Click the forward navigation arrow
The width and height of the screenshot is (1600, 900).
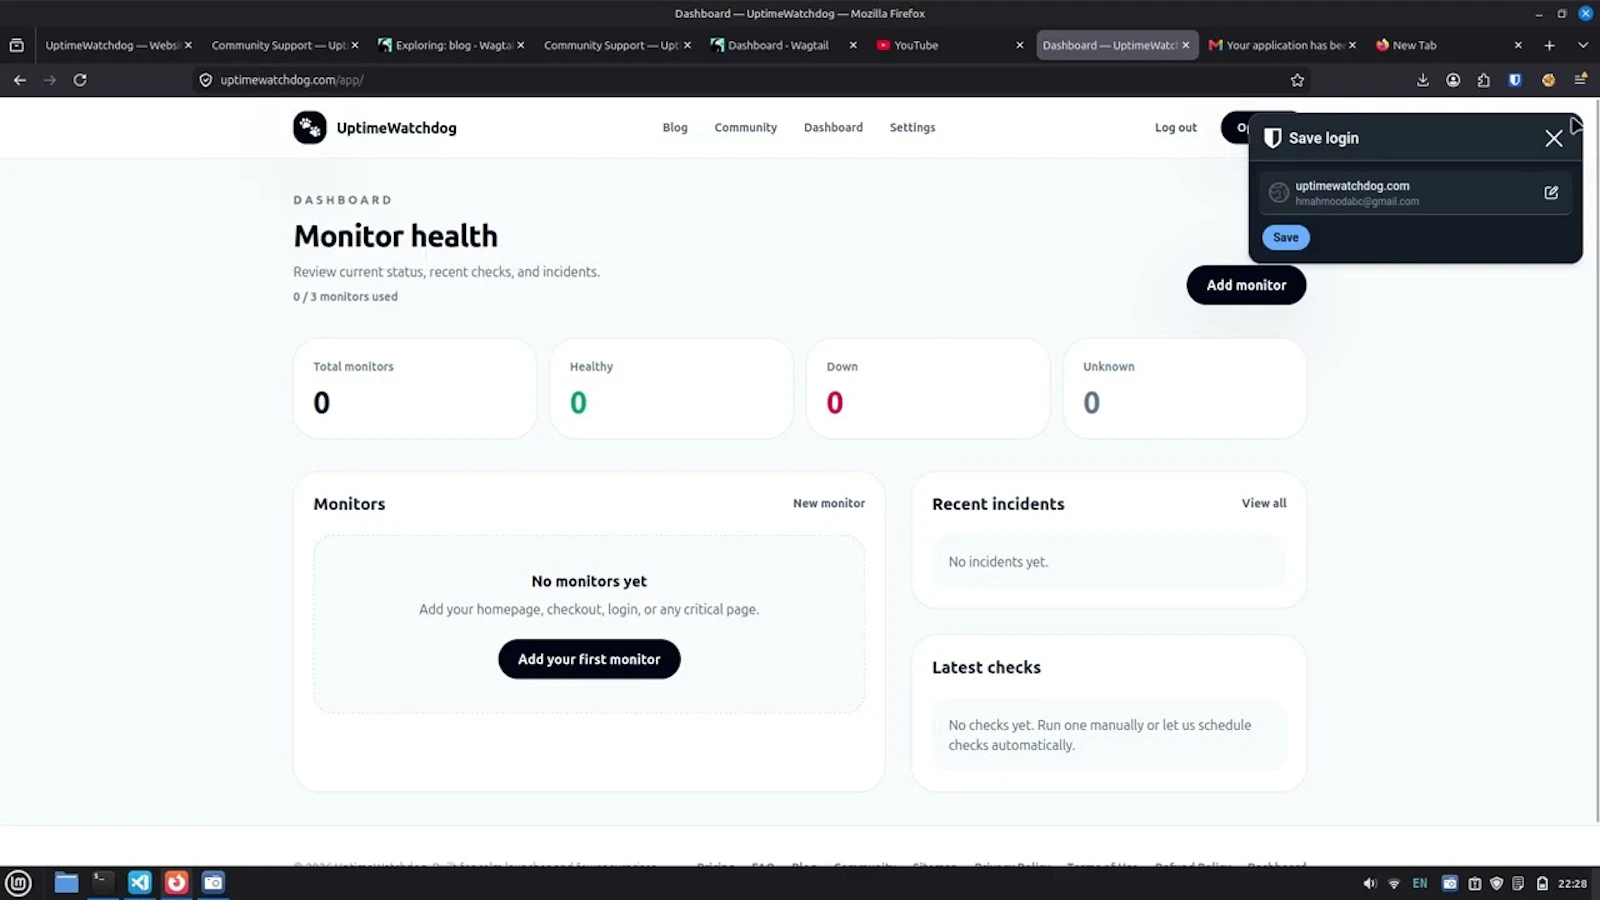tap(50, 80)
